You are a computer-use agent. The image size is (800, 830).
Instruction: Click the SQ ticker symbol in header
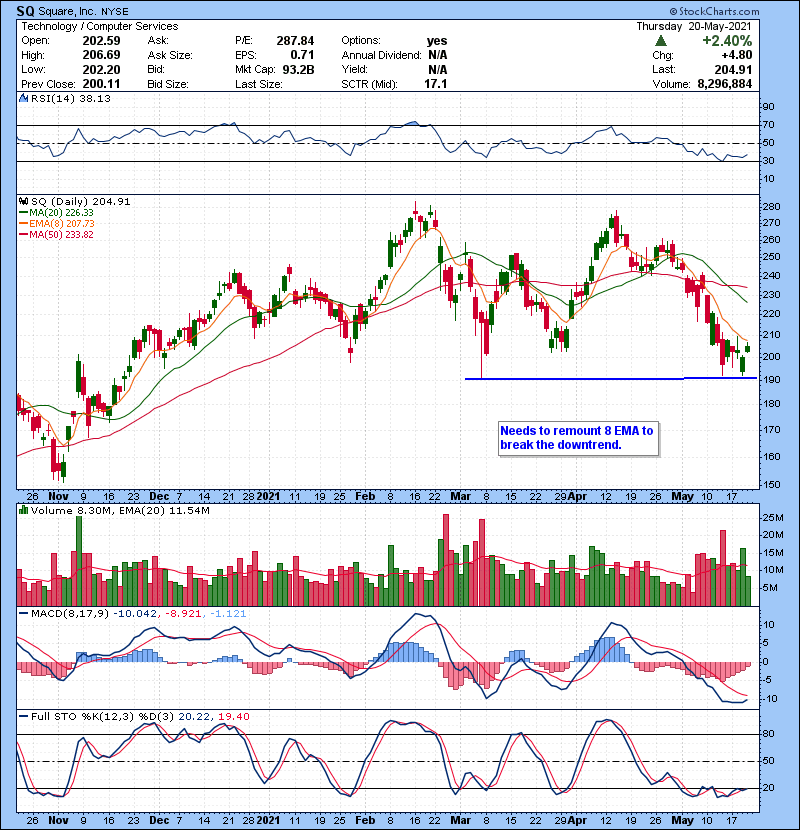25,11
